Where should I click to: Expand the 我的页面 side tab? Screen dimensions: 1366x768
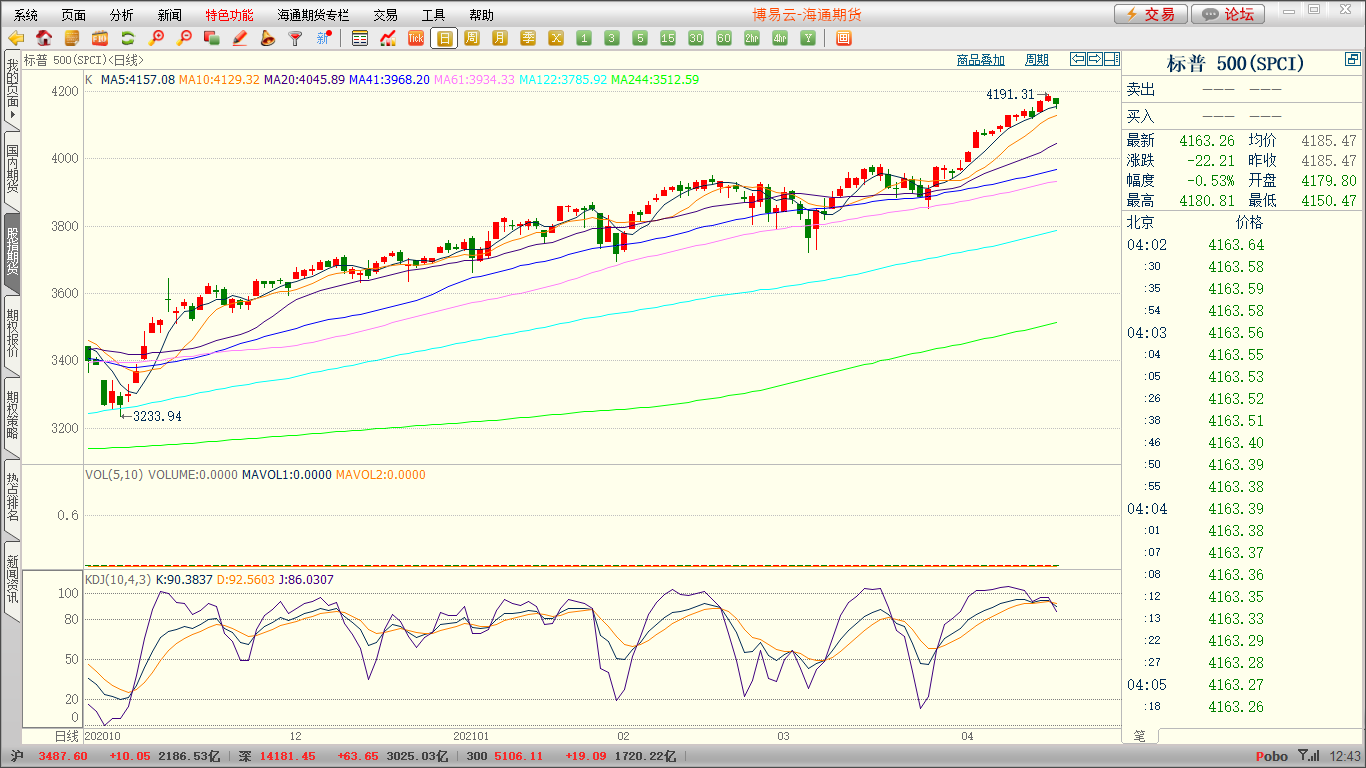coord(12,88)
